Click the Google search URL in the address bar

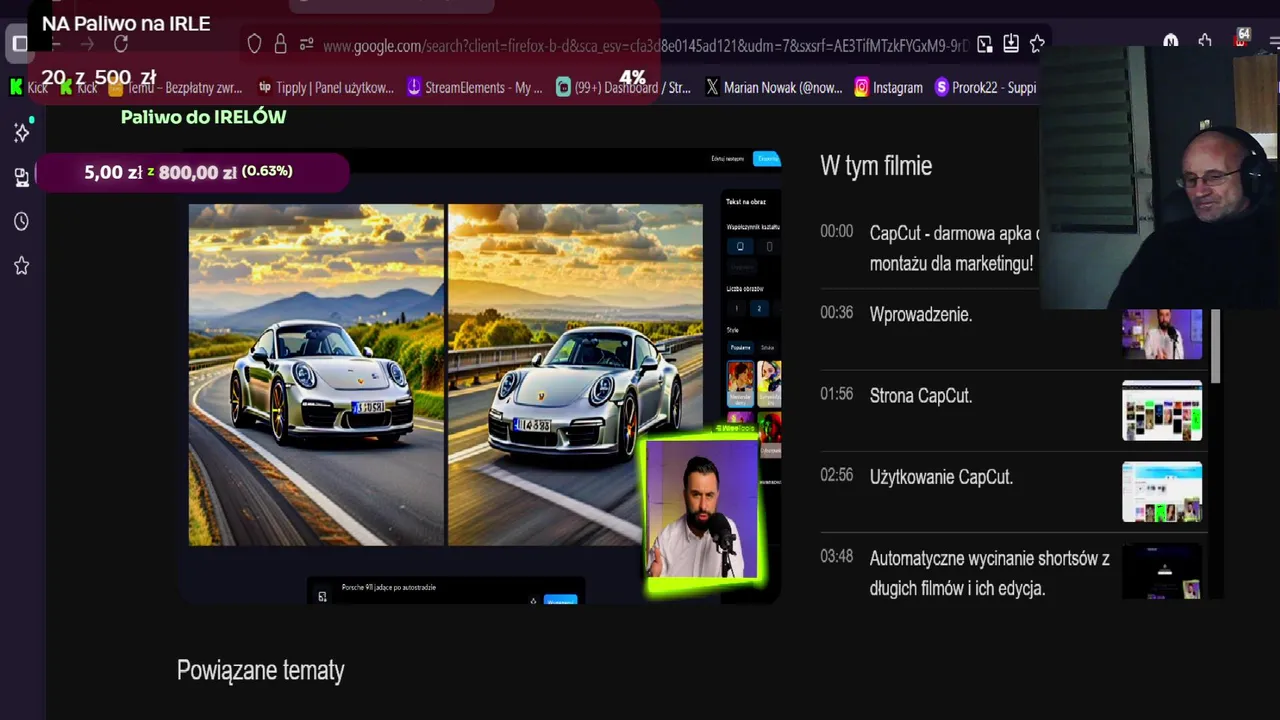pyautogui.click(x=645, y=46)
